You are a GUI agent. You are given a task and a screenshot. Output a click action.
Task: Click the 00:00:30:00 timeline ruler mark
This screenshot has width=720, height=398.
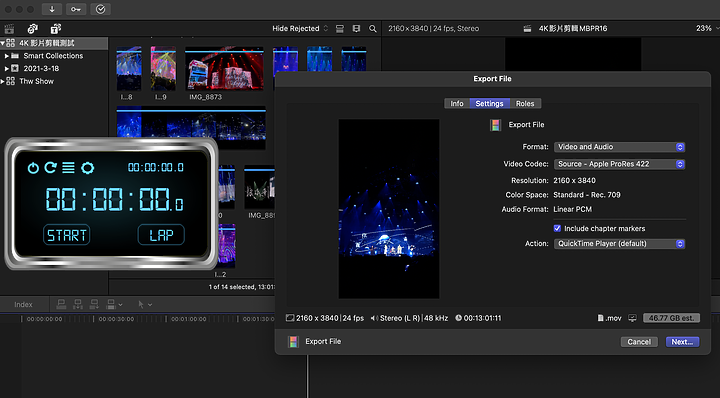116,319
